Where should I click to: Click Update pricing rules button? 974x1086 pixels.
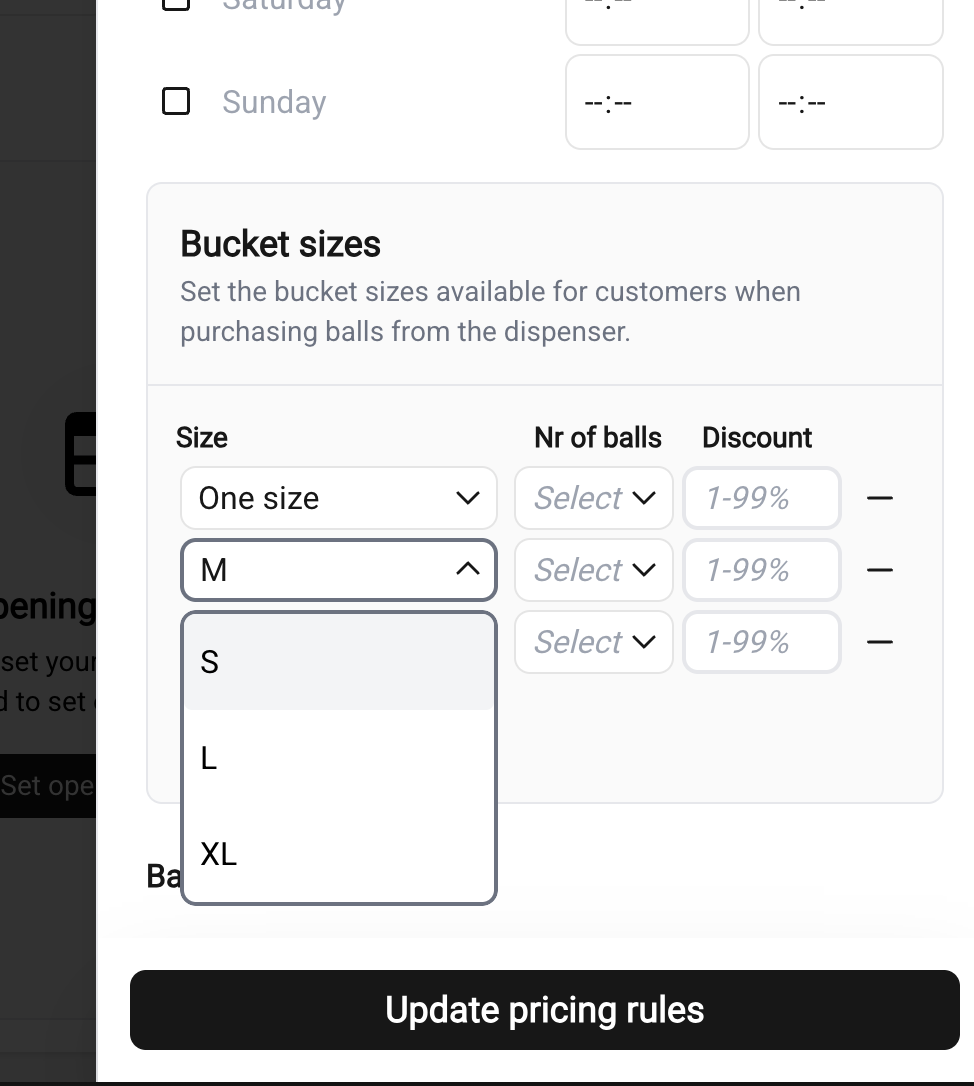coord(544,1010)
